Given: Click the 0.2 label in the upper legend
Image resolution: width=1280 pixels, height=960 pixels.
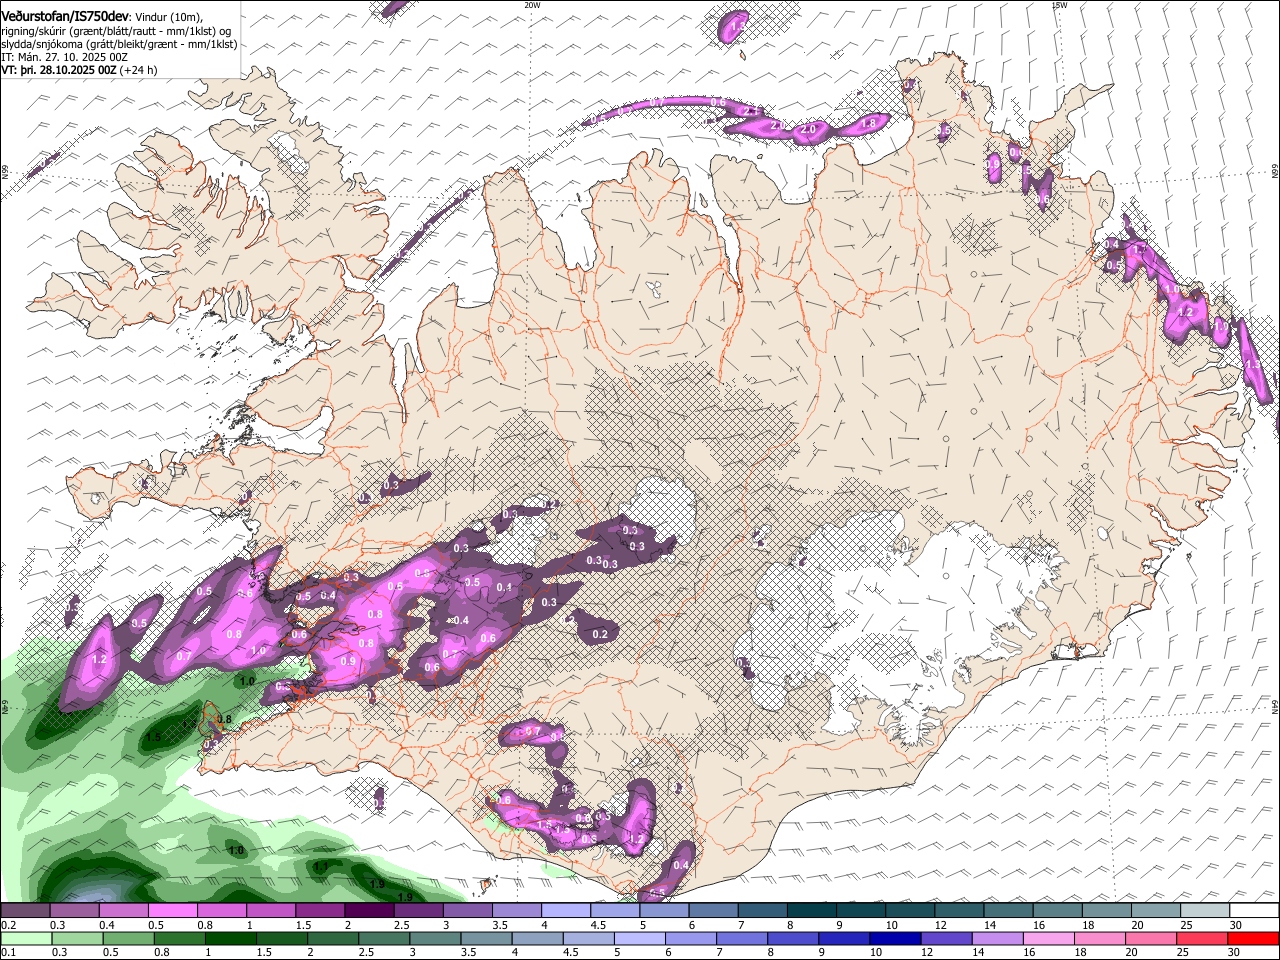Looking at the screenshot, I should point(8,924).
